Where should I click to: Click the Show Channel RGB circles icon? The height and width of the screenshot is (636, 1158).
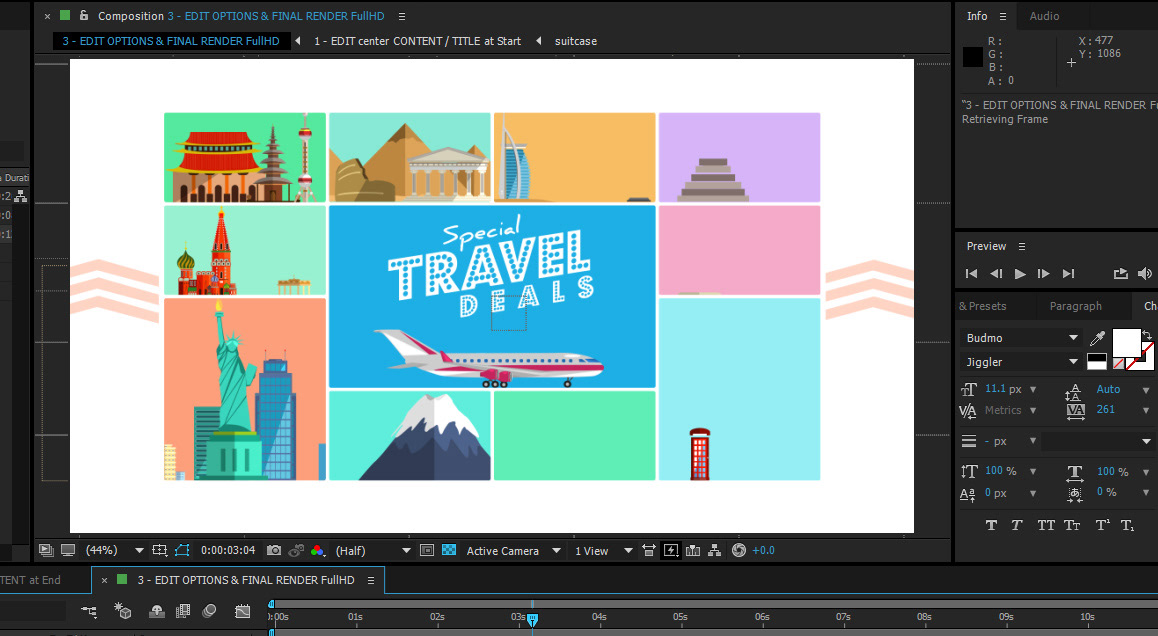tap(318, 551)
